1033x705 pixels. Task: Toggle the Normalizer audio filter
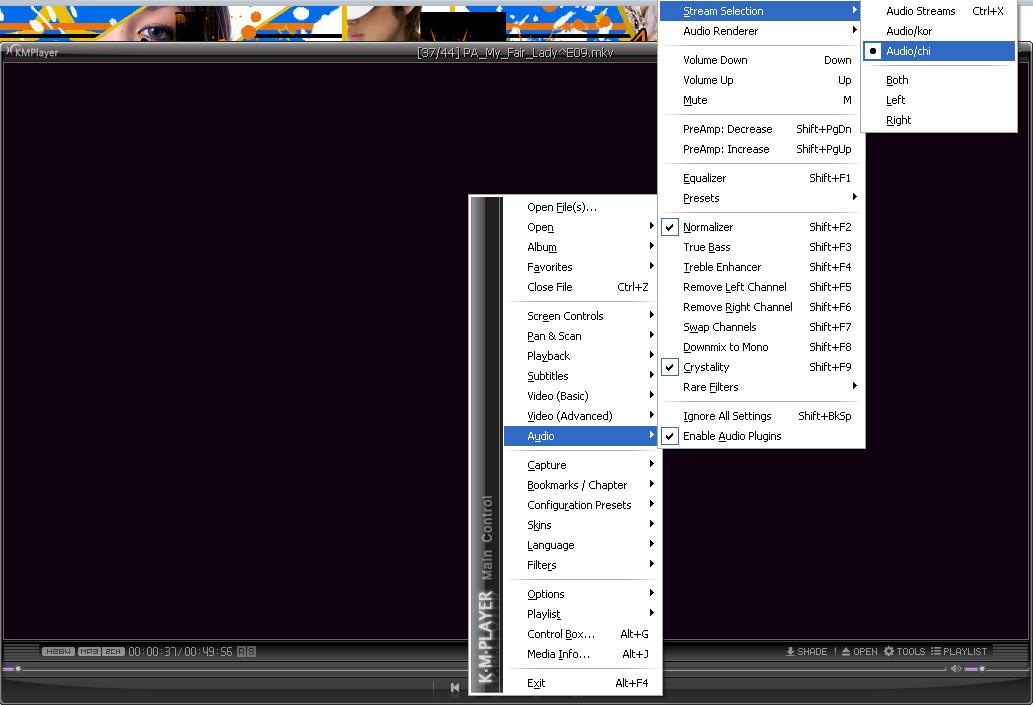coord(762,227)
